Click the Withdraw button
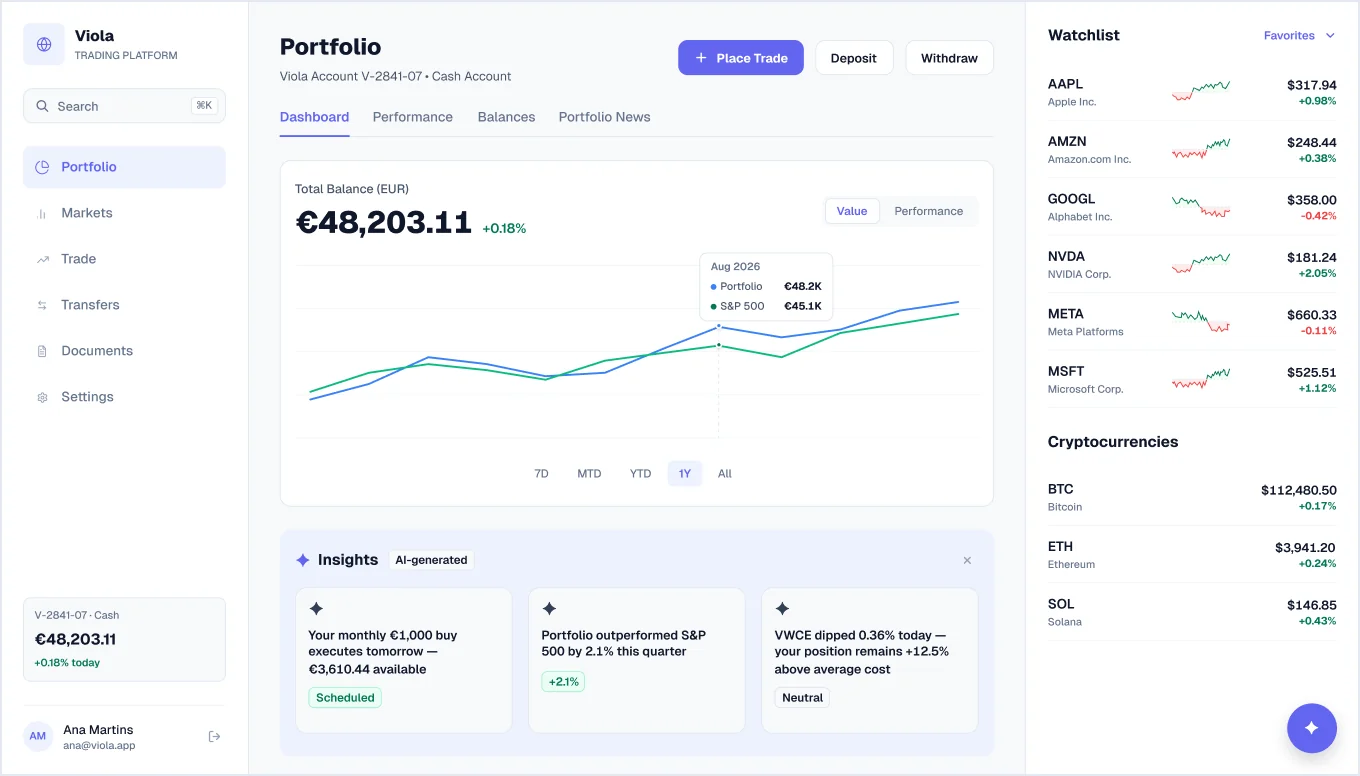 coord(949,58)
